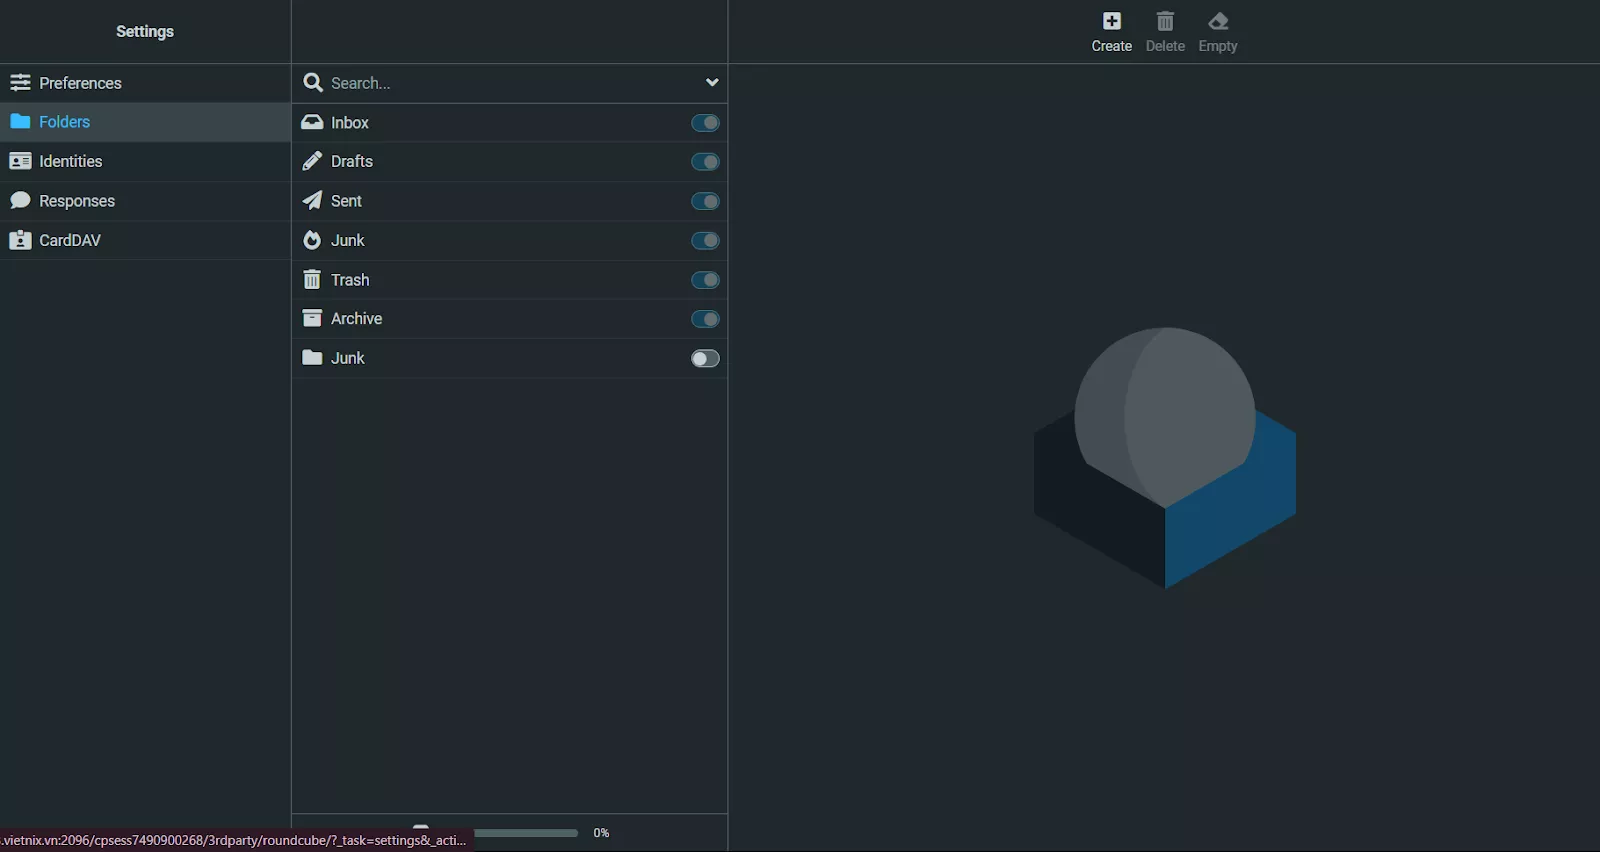The height and width of the screenshot is (852, 1600).
Task: Click the Archive box icon
Action: (312, 318)
